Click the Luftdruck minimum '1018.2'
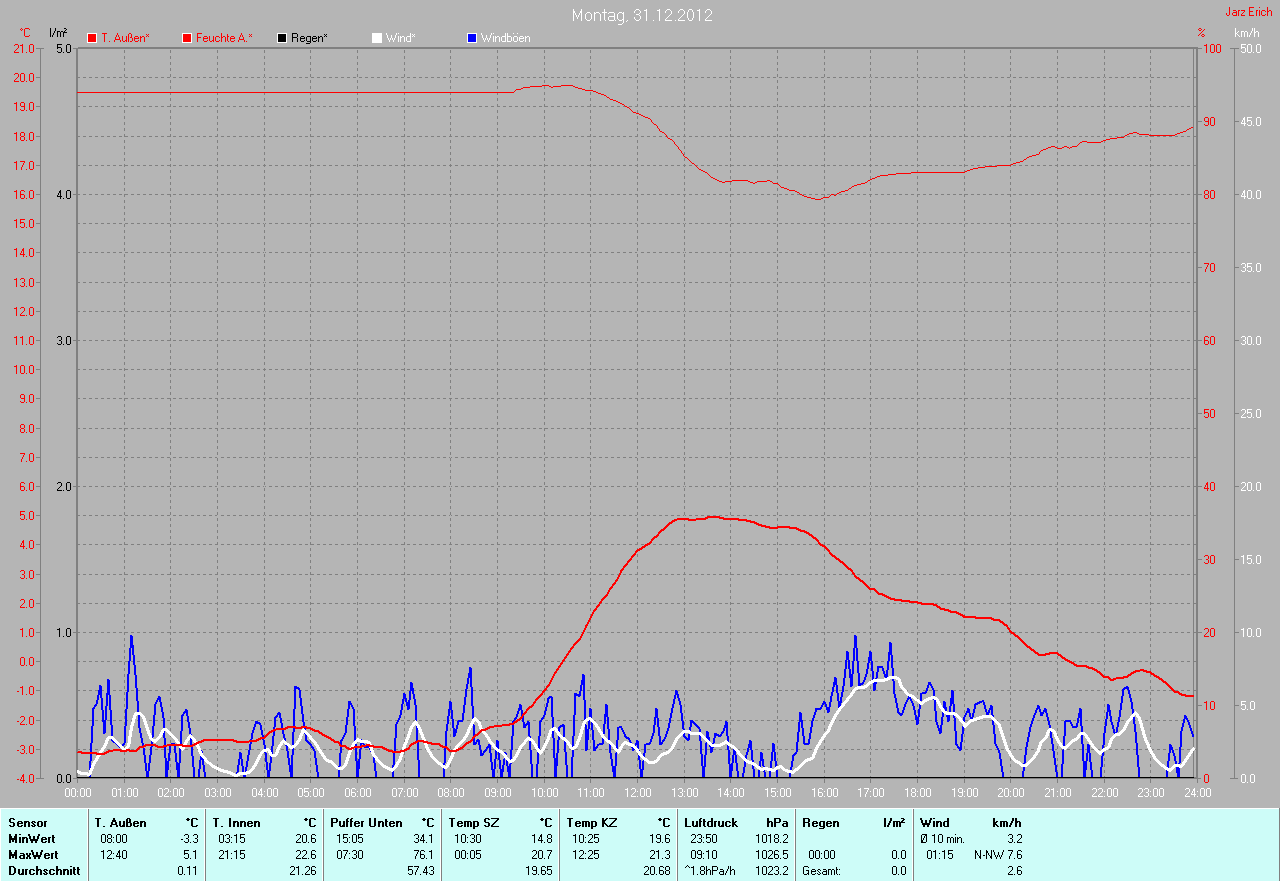Image resolution: width=1280 pixels, height=881 pixels. point(772,839)
